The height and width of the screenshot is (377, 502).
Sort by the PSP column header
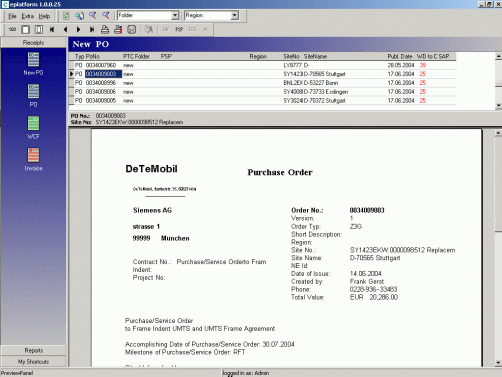point(166,56)
